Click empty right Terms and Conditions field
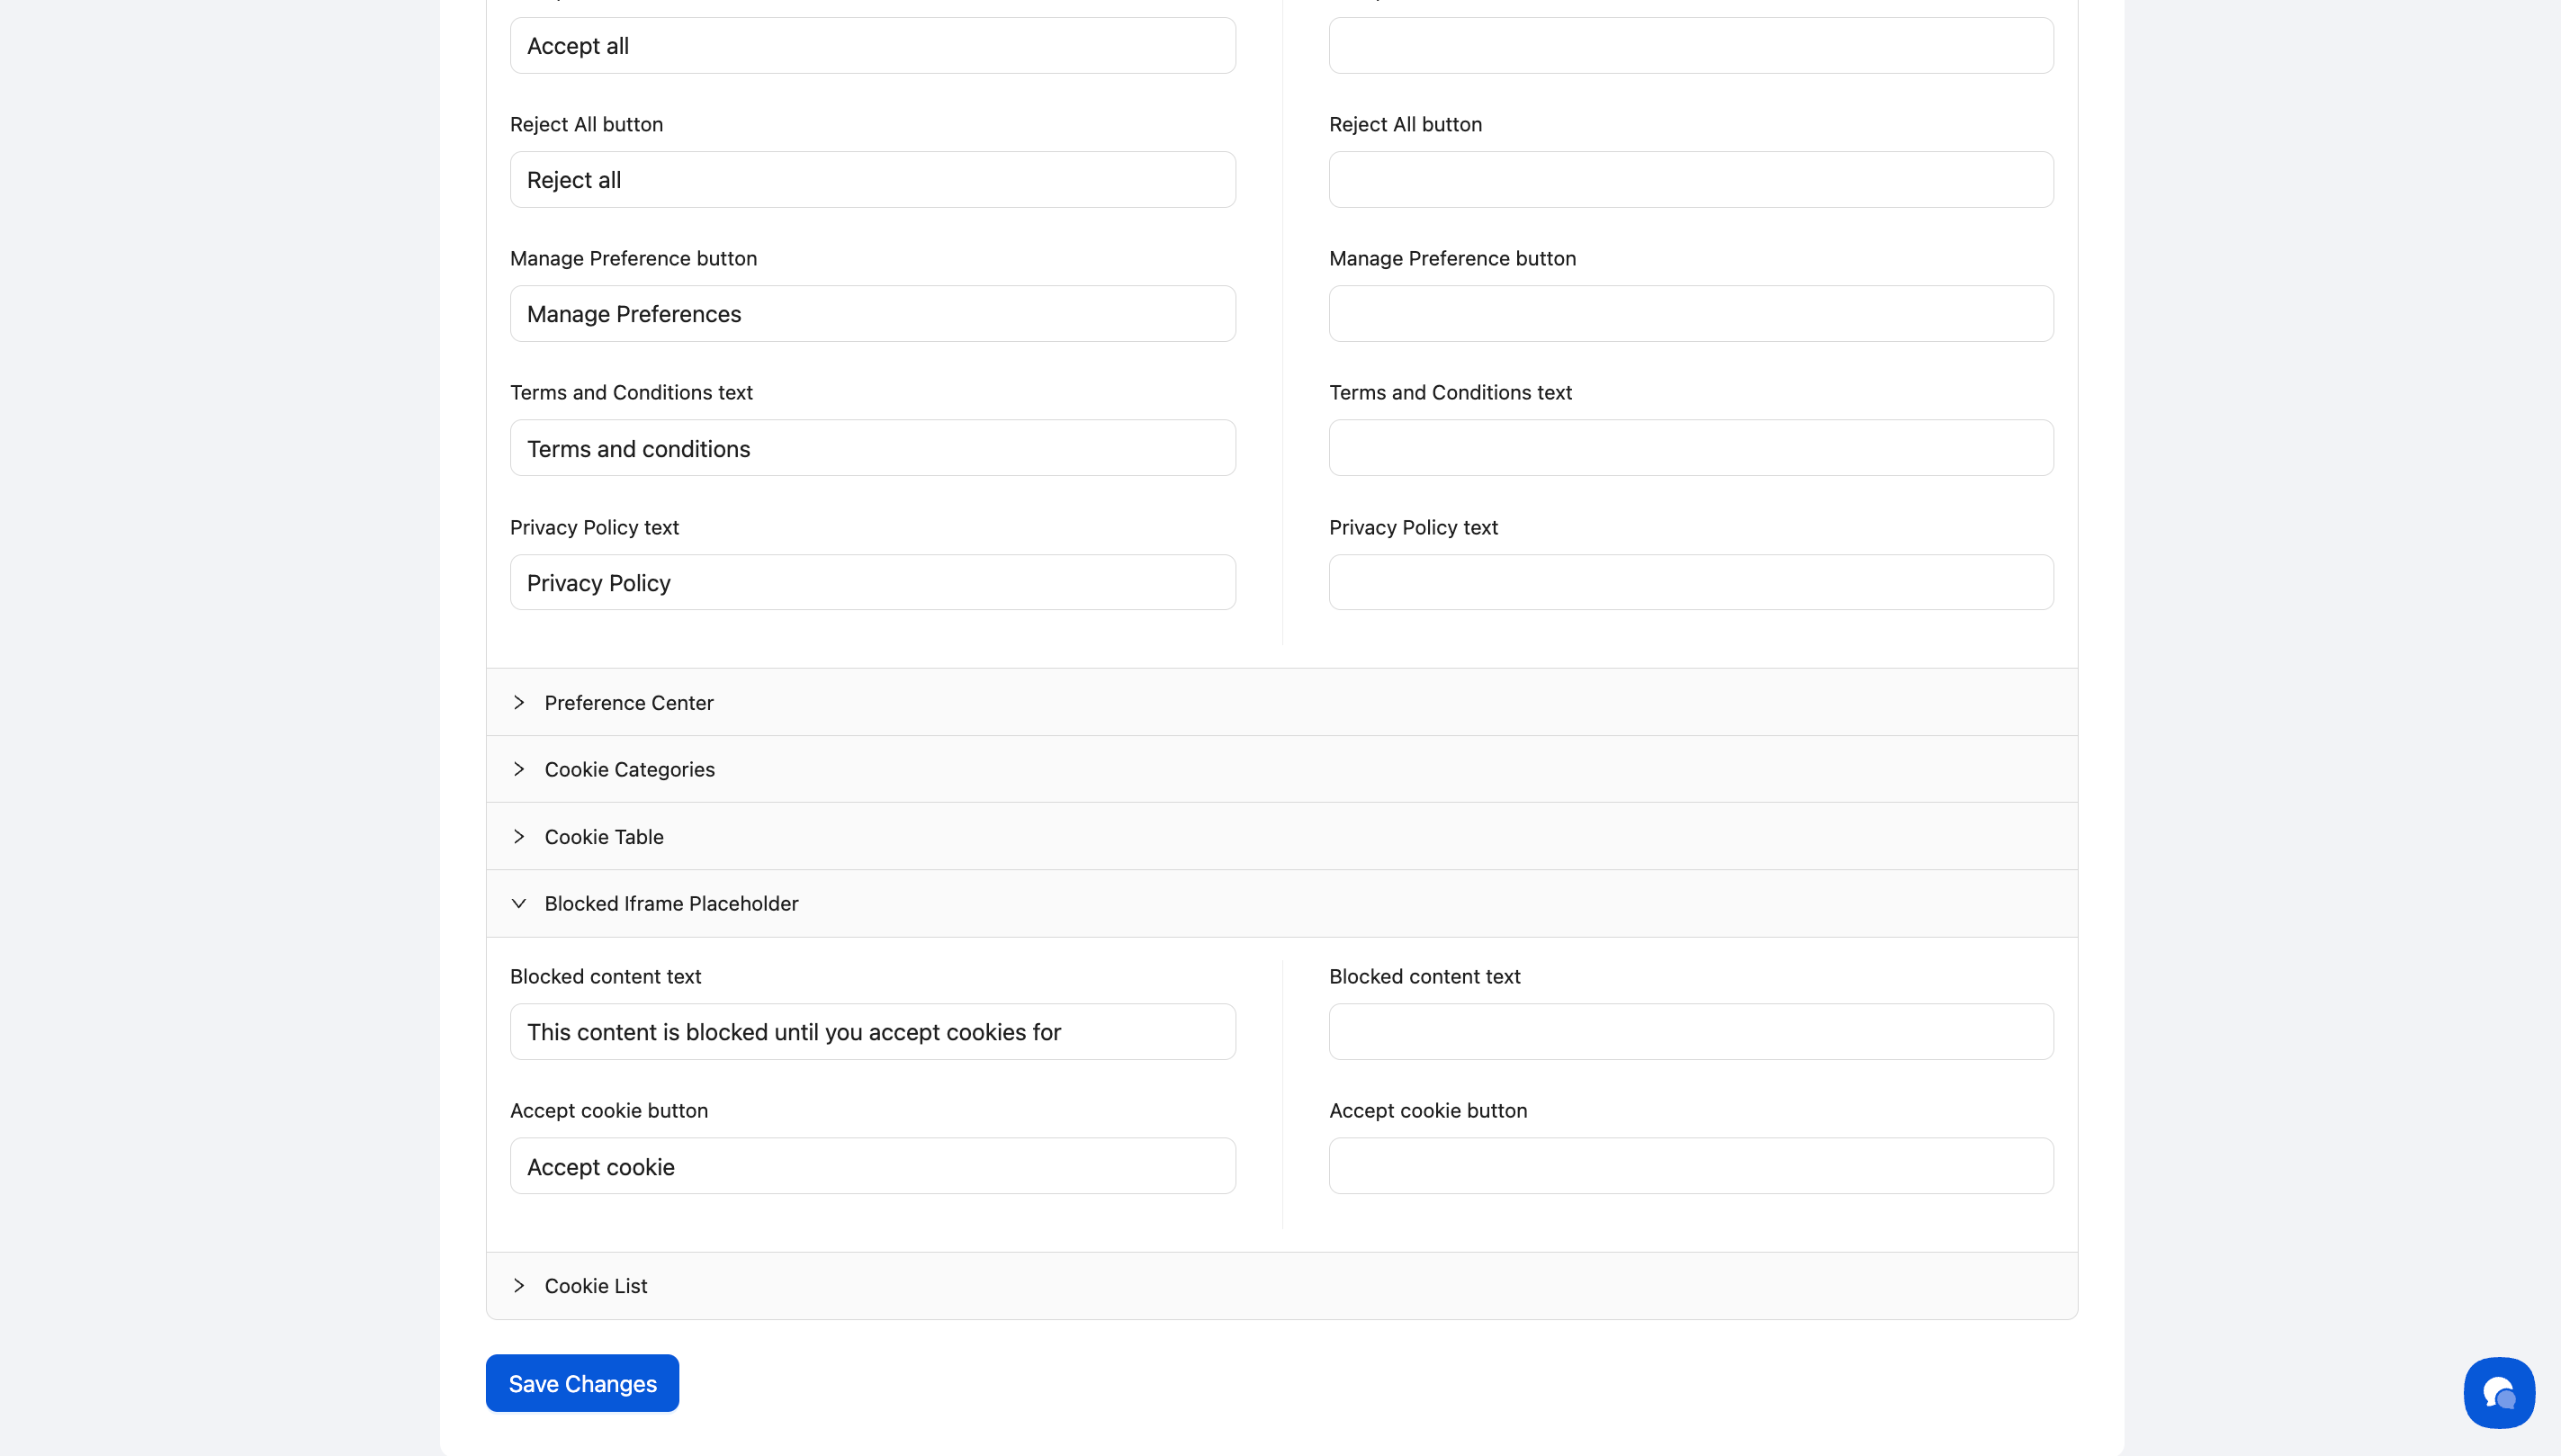 pyautogui.click(x=1690, y=448)
